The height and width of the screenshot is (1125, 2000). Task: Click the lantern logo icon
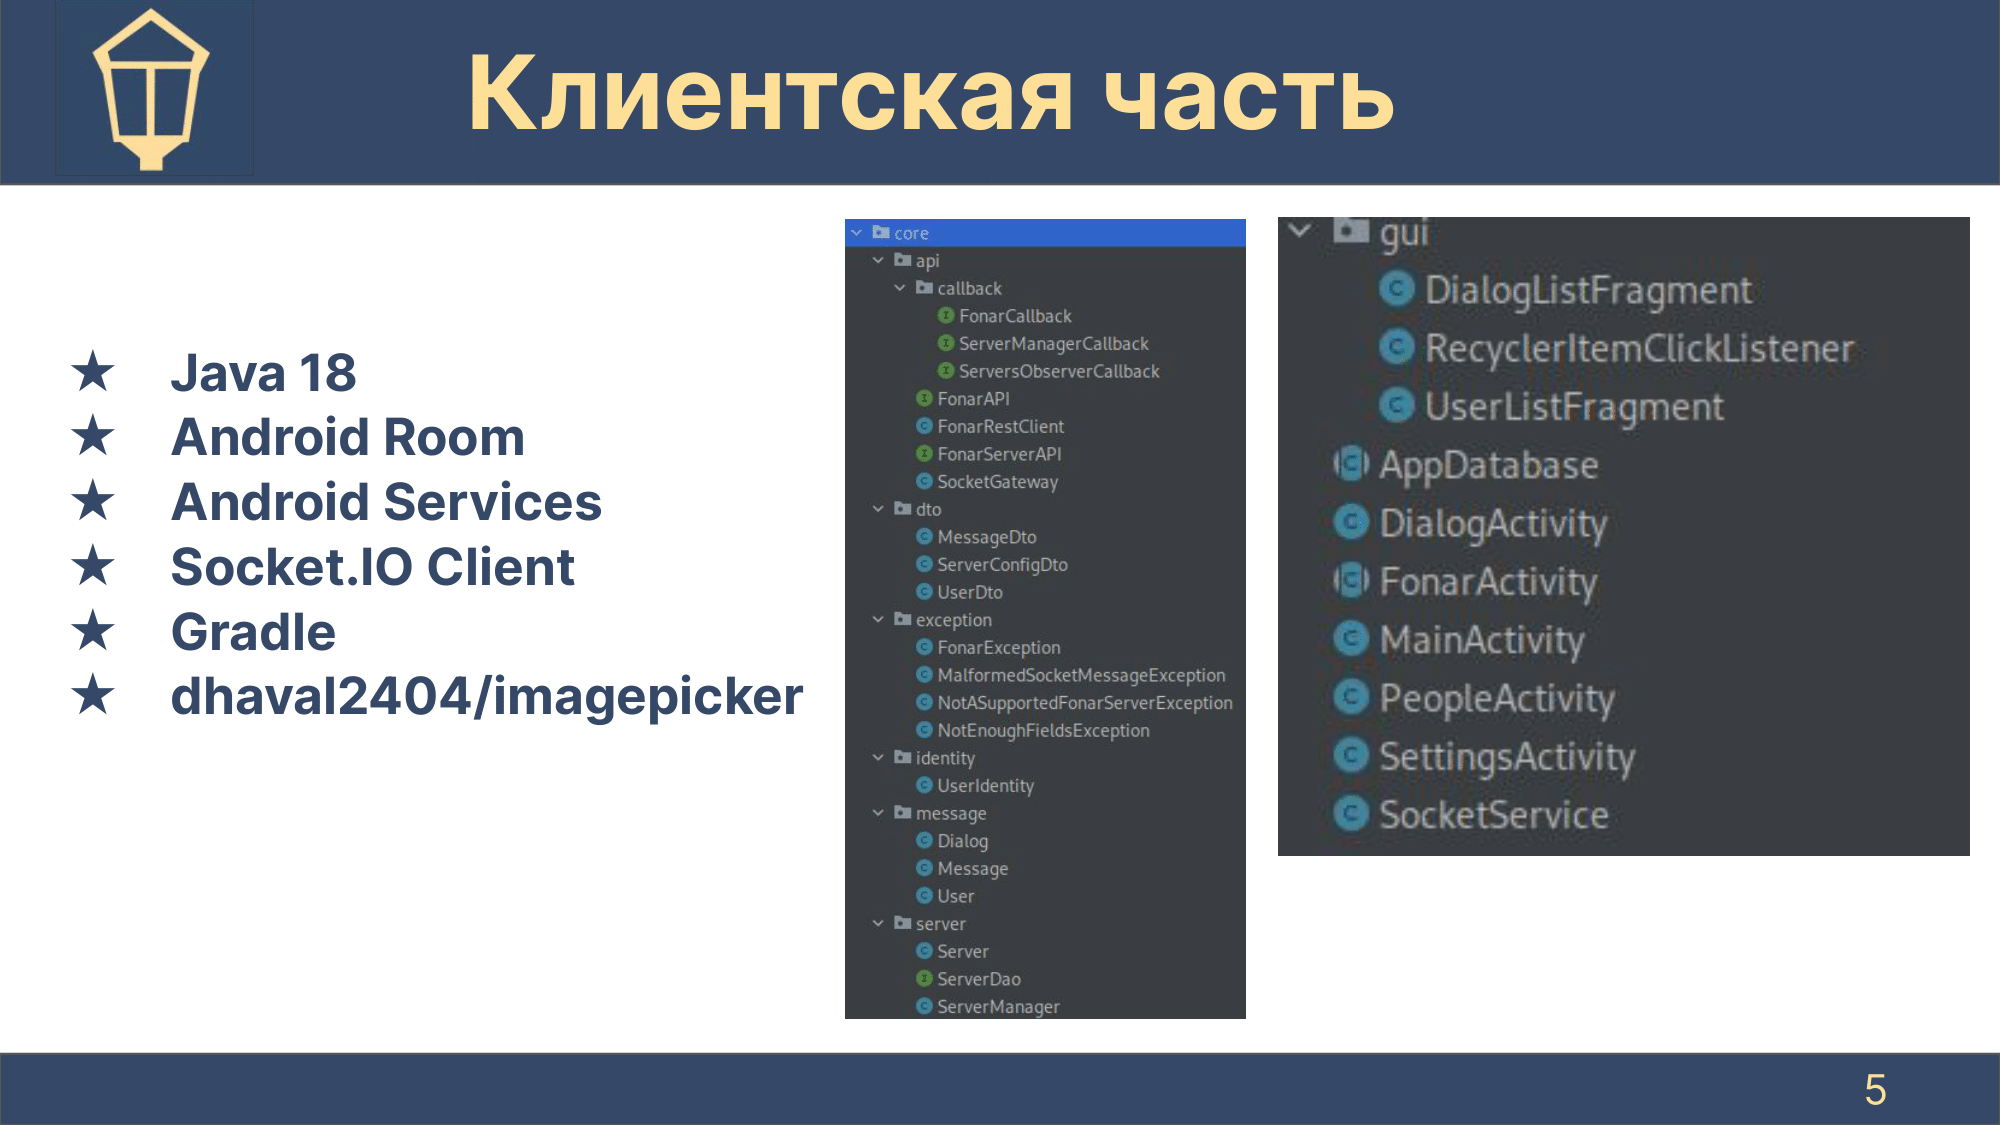pyautogui.click(x=152, y=90)
